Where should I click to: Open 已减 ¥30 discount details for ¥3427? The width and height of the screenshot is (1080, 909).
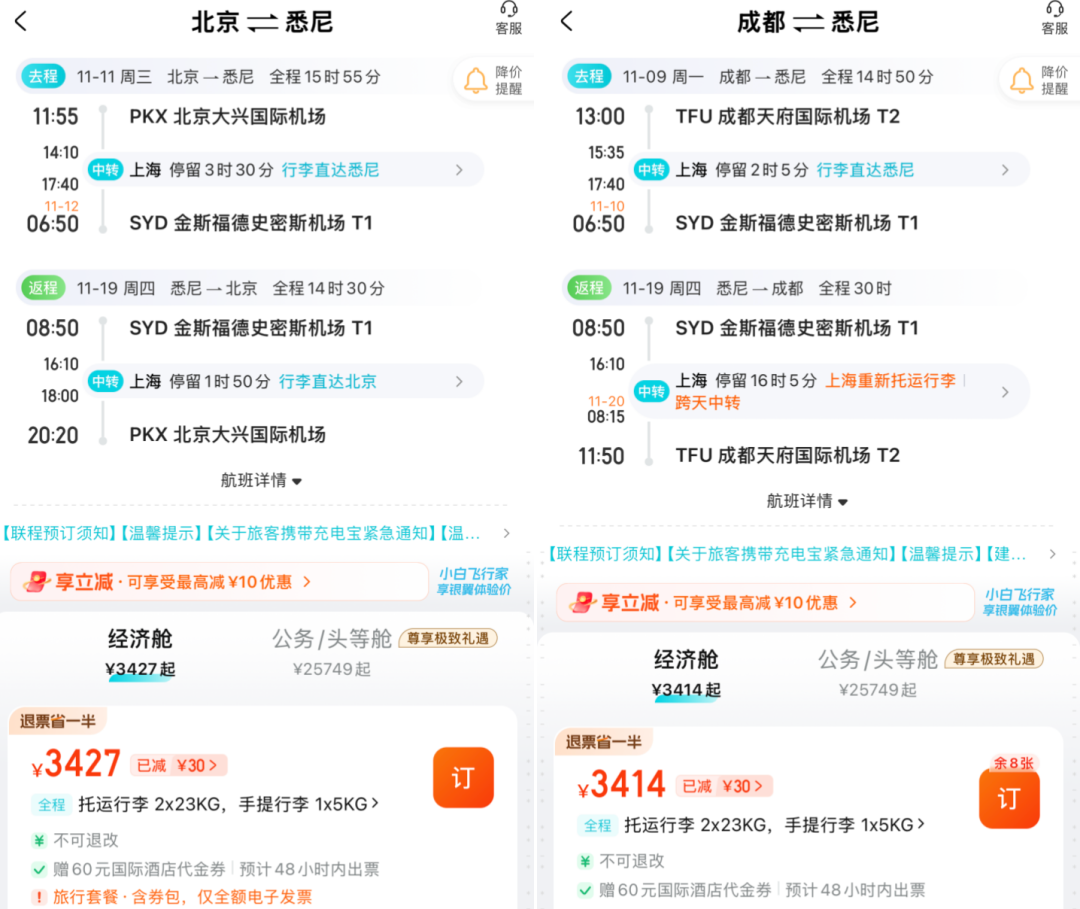point(178,766)
